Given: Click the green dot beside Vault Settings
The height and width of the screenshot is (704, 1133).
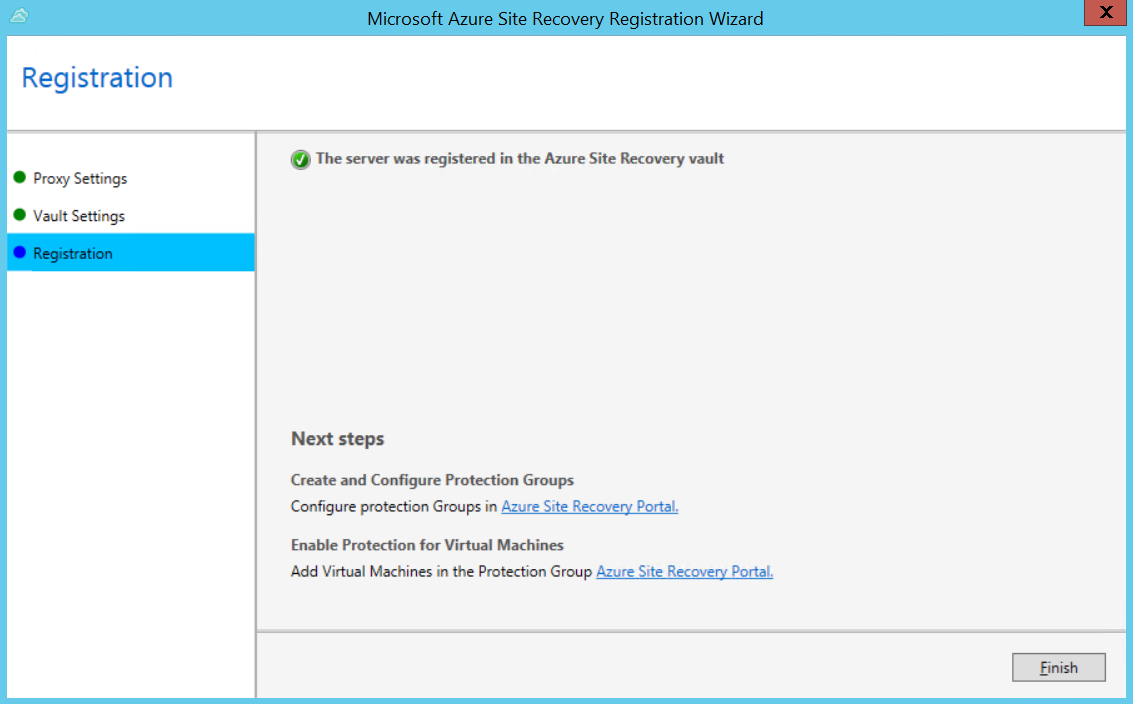Looking at the screenshot, I should [19, 215].
